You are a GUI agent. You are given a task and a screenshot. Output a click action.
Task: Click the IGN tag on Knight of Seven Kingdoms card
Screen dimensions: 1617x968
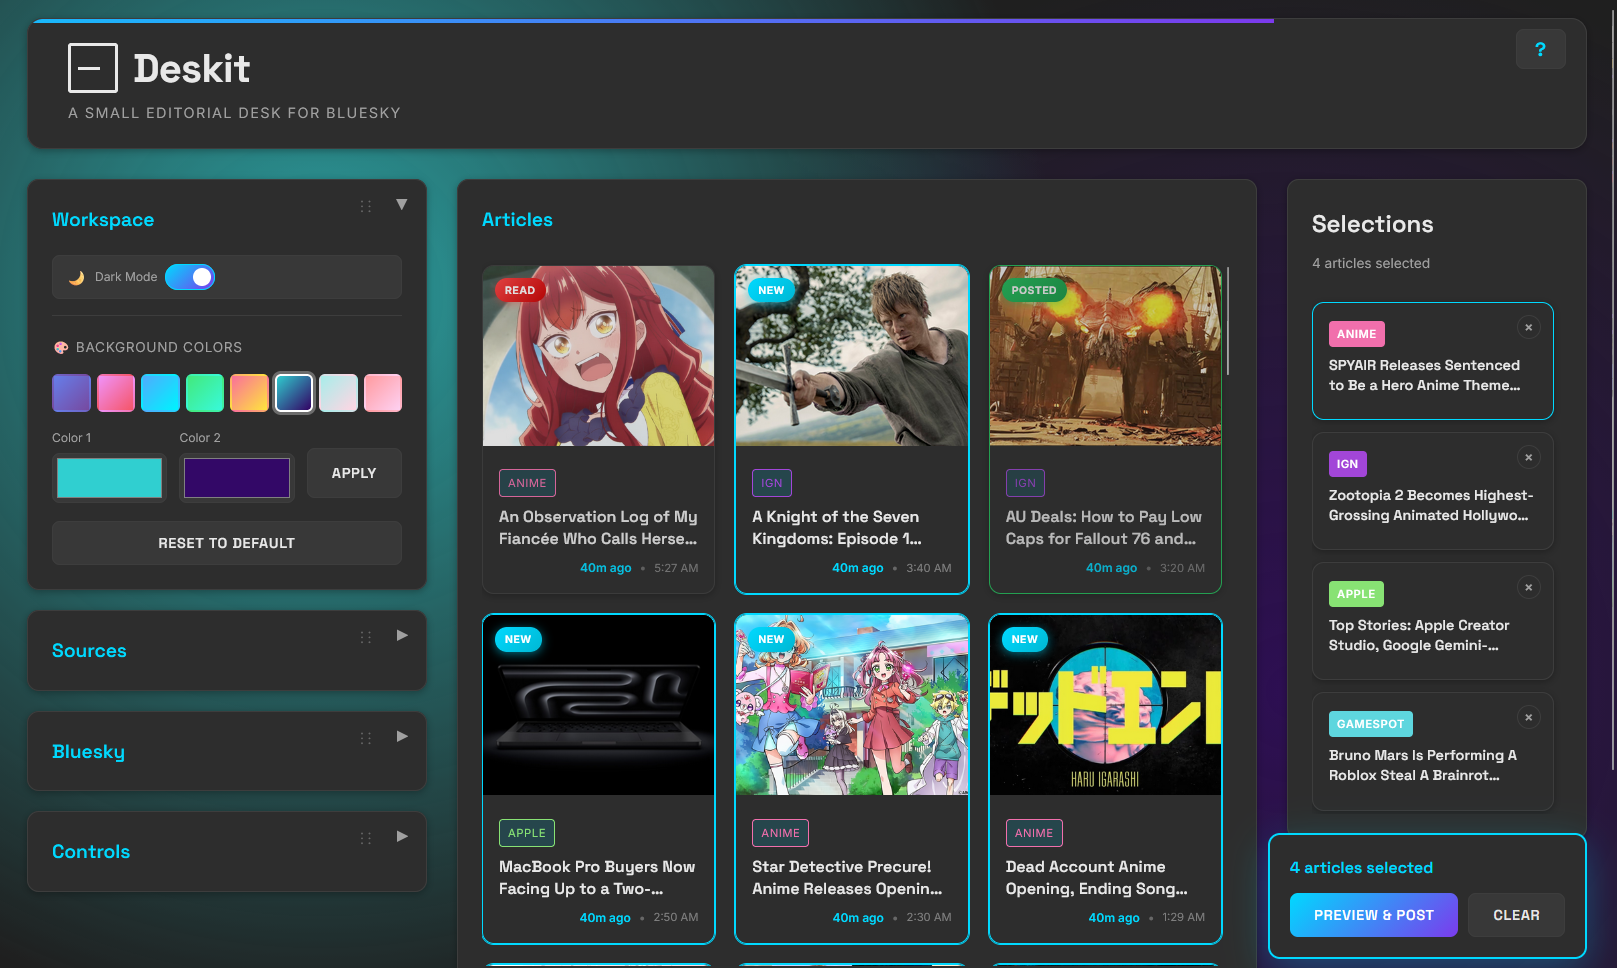772,483
